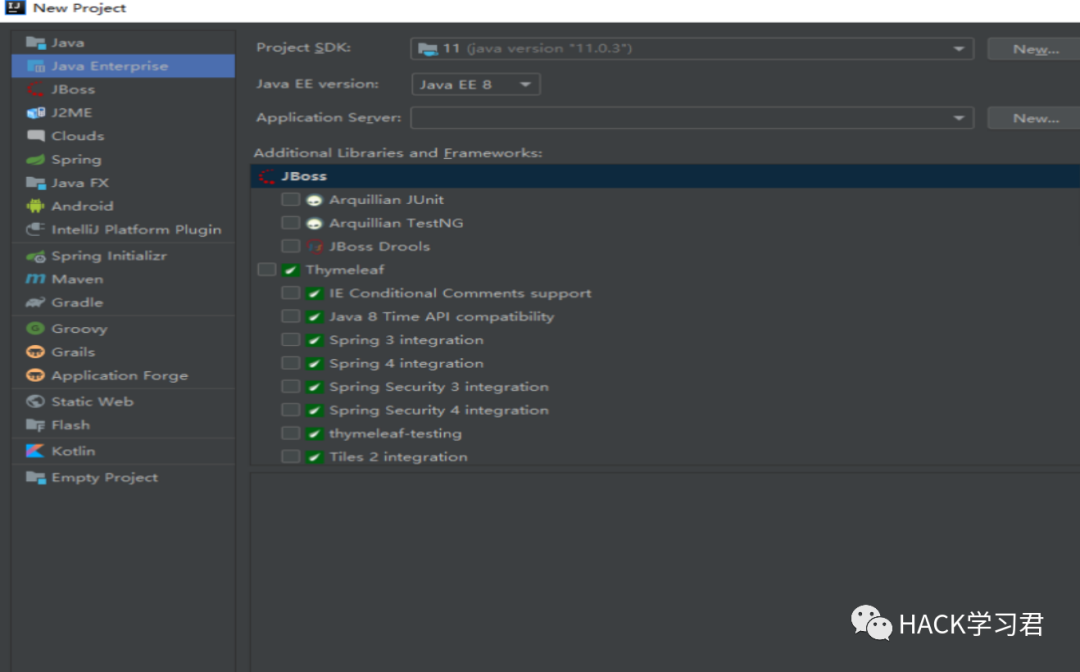This screenshot has height=672, width=1080.
Task: Select the Empty Project label
Action: point(105,478)
